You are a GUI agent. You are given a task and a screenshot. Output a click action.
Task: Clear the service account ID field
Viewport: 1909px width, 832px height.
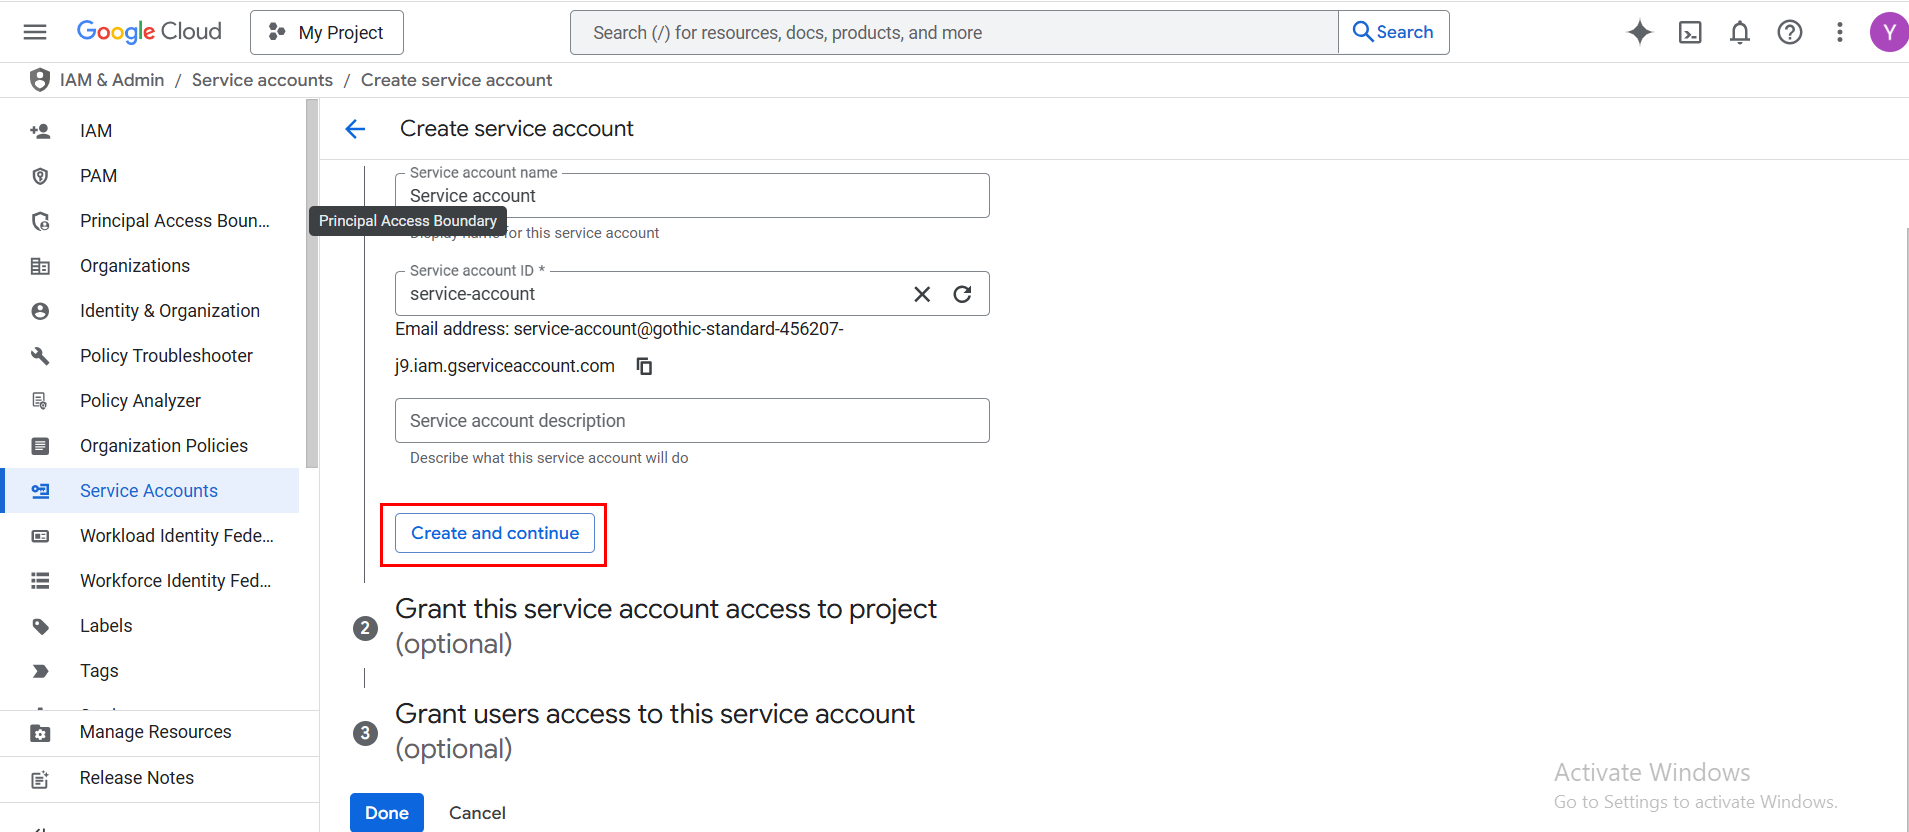[922, 294]
